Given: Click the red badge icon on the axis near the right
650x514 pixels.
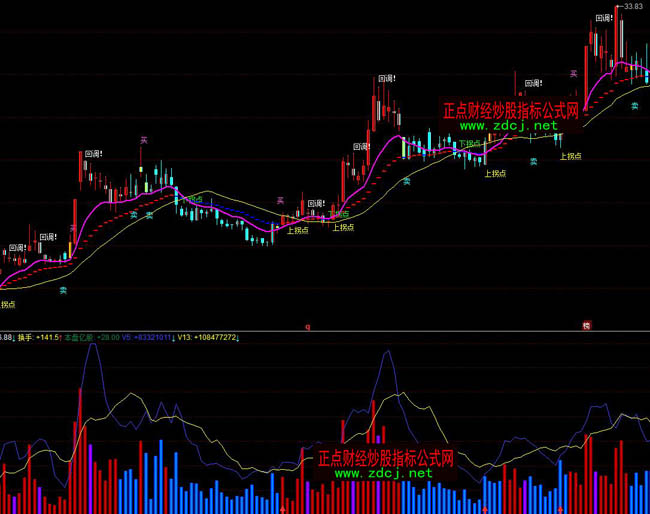Looking at the screenshot, I should coord(587,325).
